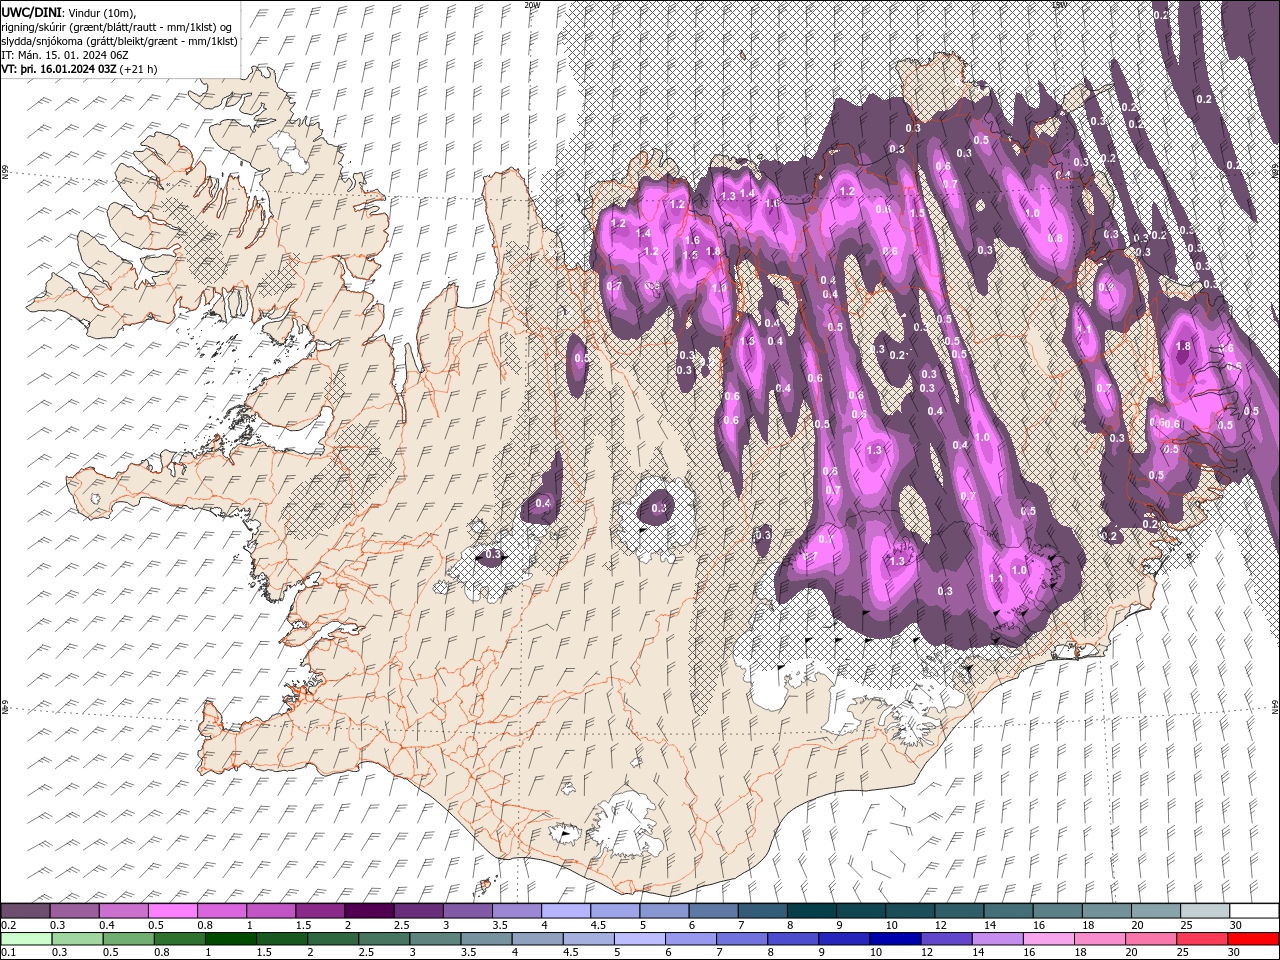Image resolution: width=1280 pixels, height=960 pixels.
Task: Click the periwinkle 6–7 rain legend swatch
Action: (x=690, y=939)
